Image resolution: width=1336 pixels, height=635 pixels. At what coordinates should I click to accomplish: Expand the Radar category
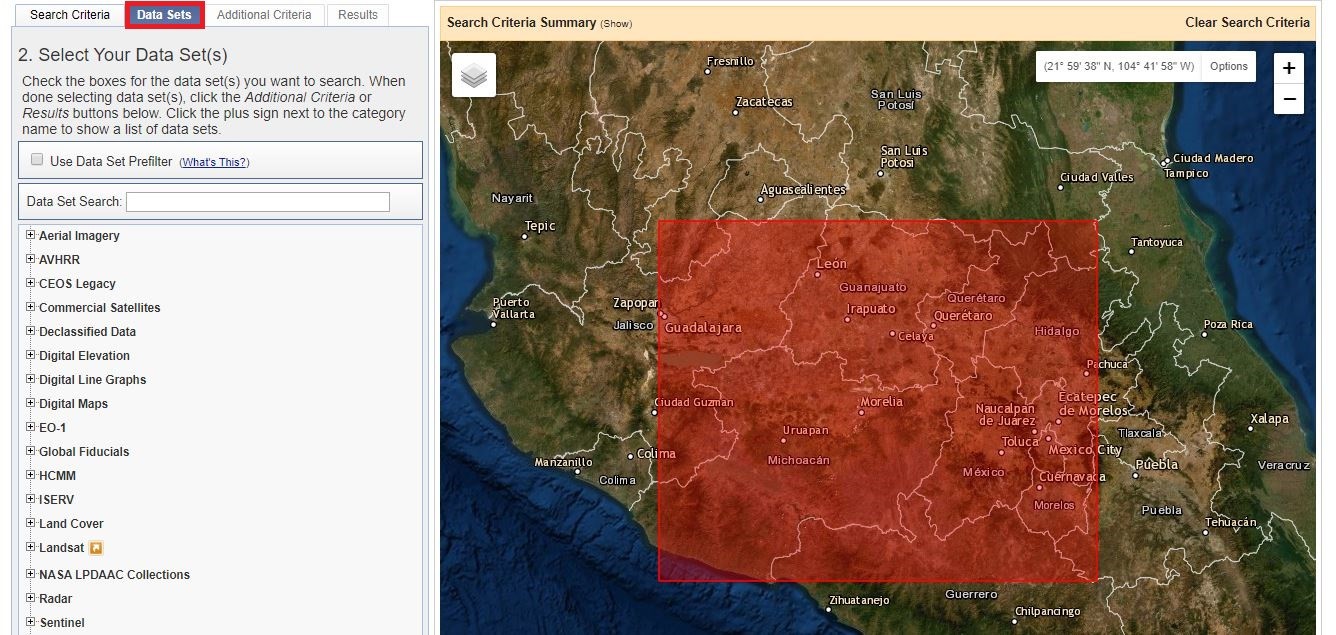coord(31,599)
